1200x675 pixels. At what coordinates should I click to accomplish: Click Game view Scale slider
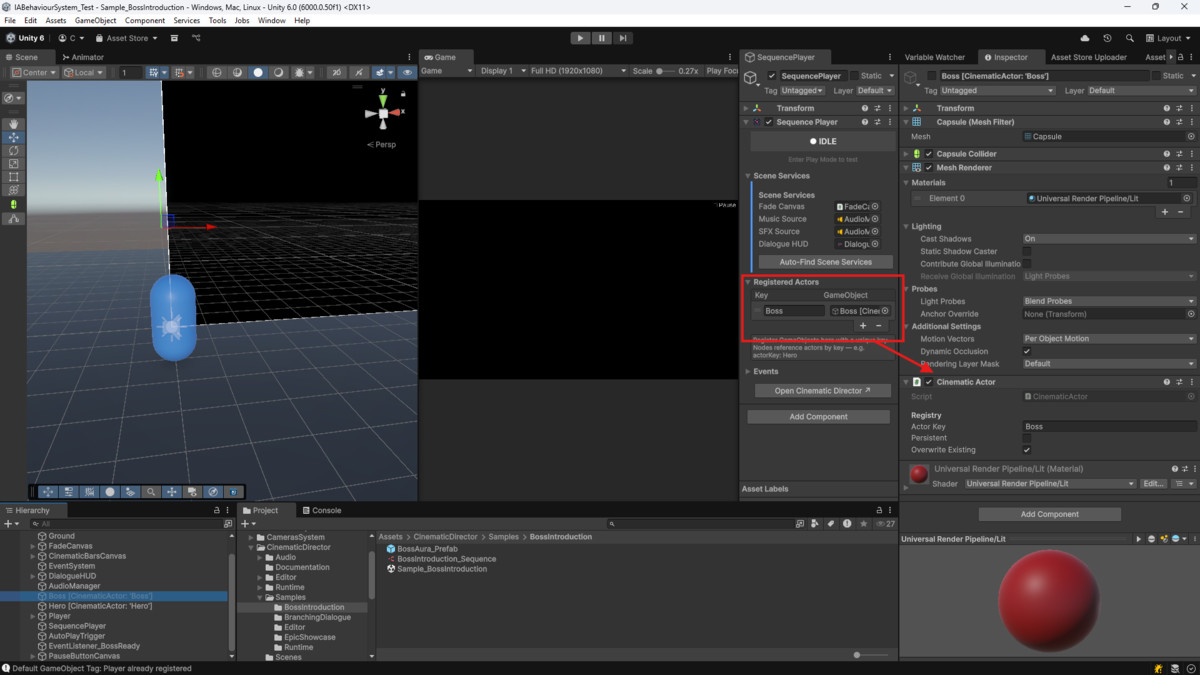pos(664,71)
